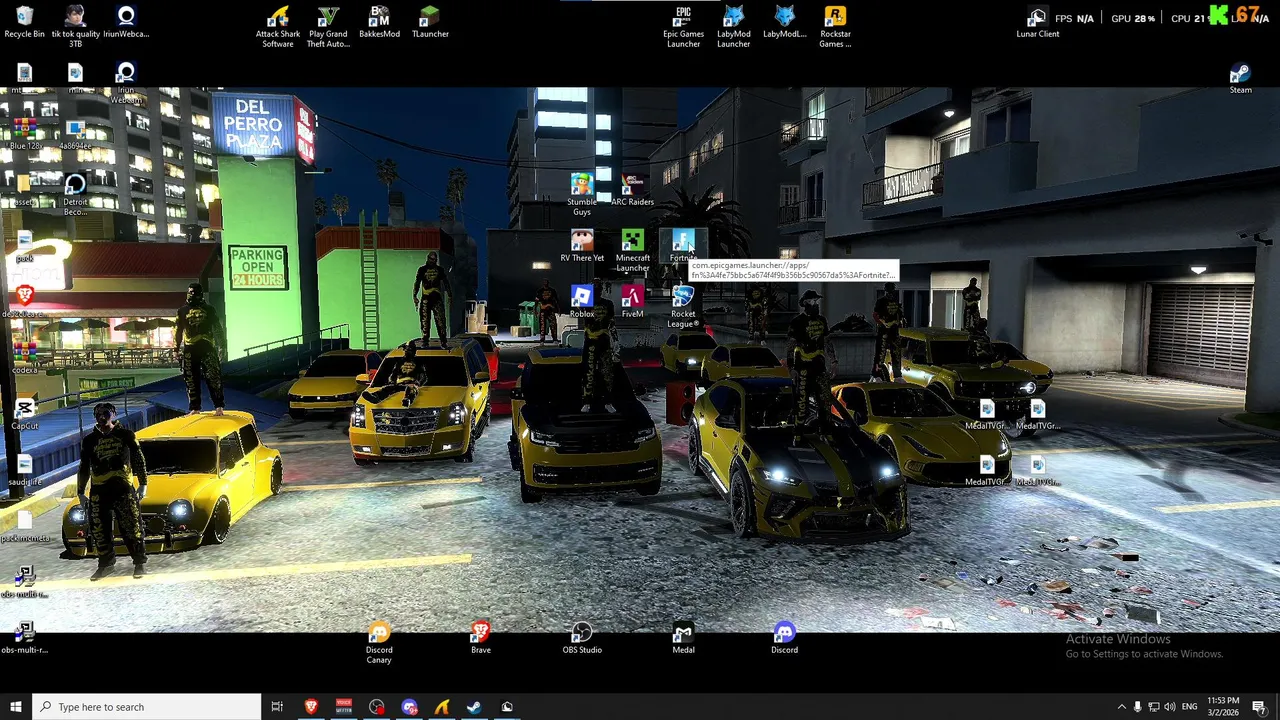Image resolution: width=1280 pixels, height=720 pixels.
Task: Open the TLauncher desktop shortcut
Action: [x=430, y=22]
